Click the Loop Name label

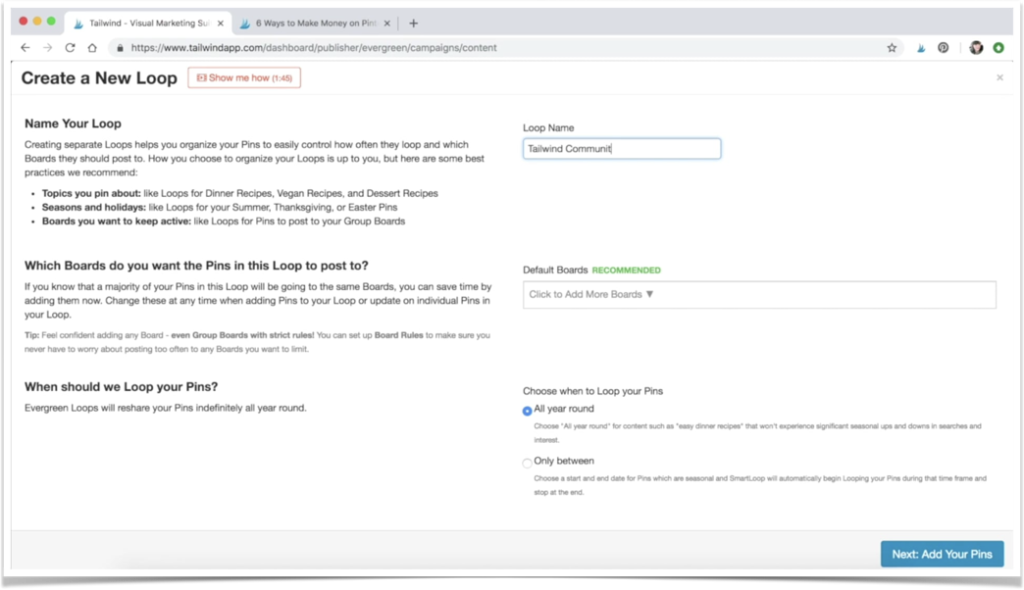pos(549,128)
